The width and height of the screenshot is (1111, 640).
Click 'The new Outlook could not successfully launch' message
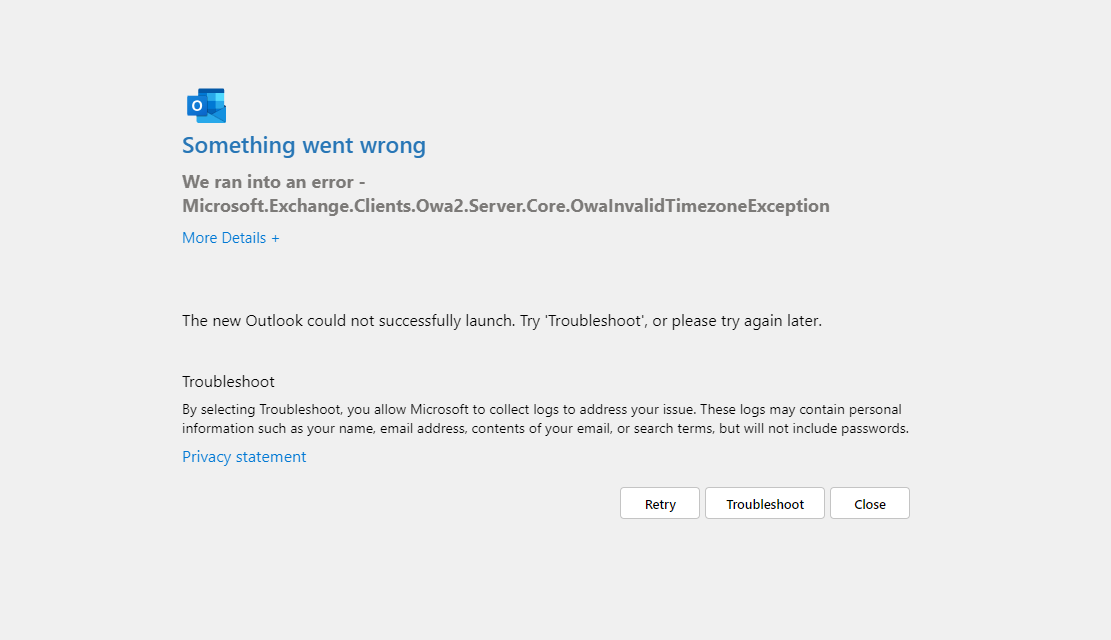click(502, 320)
